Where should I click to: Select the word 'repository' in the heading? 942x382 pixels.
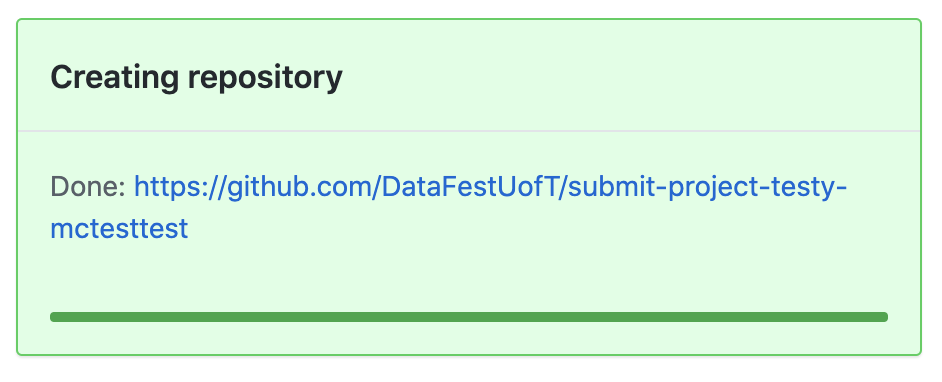[x=264, y=79]
